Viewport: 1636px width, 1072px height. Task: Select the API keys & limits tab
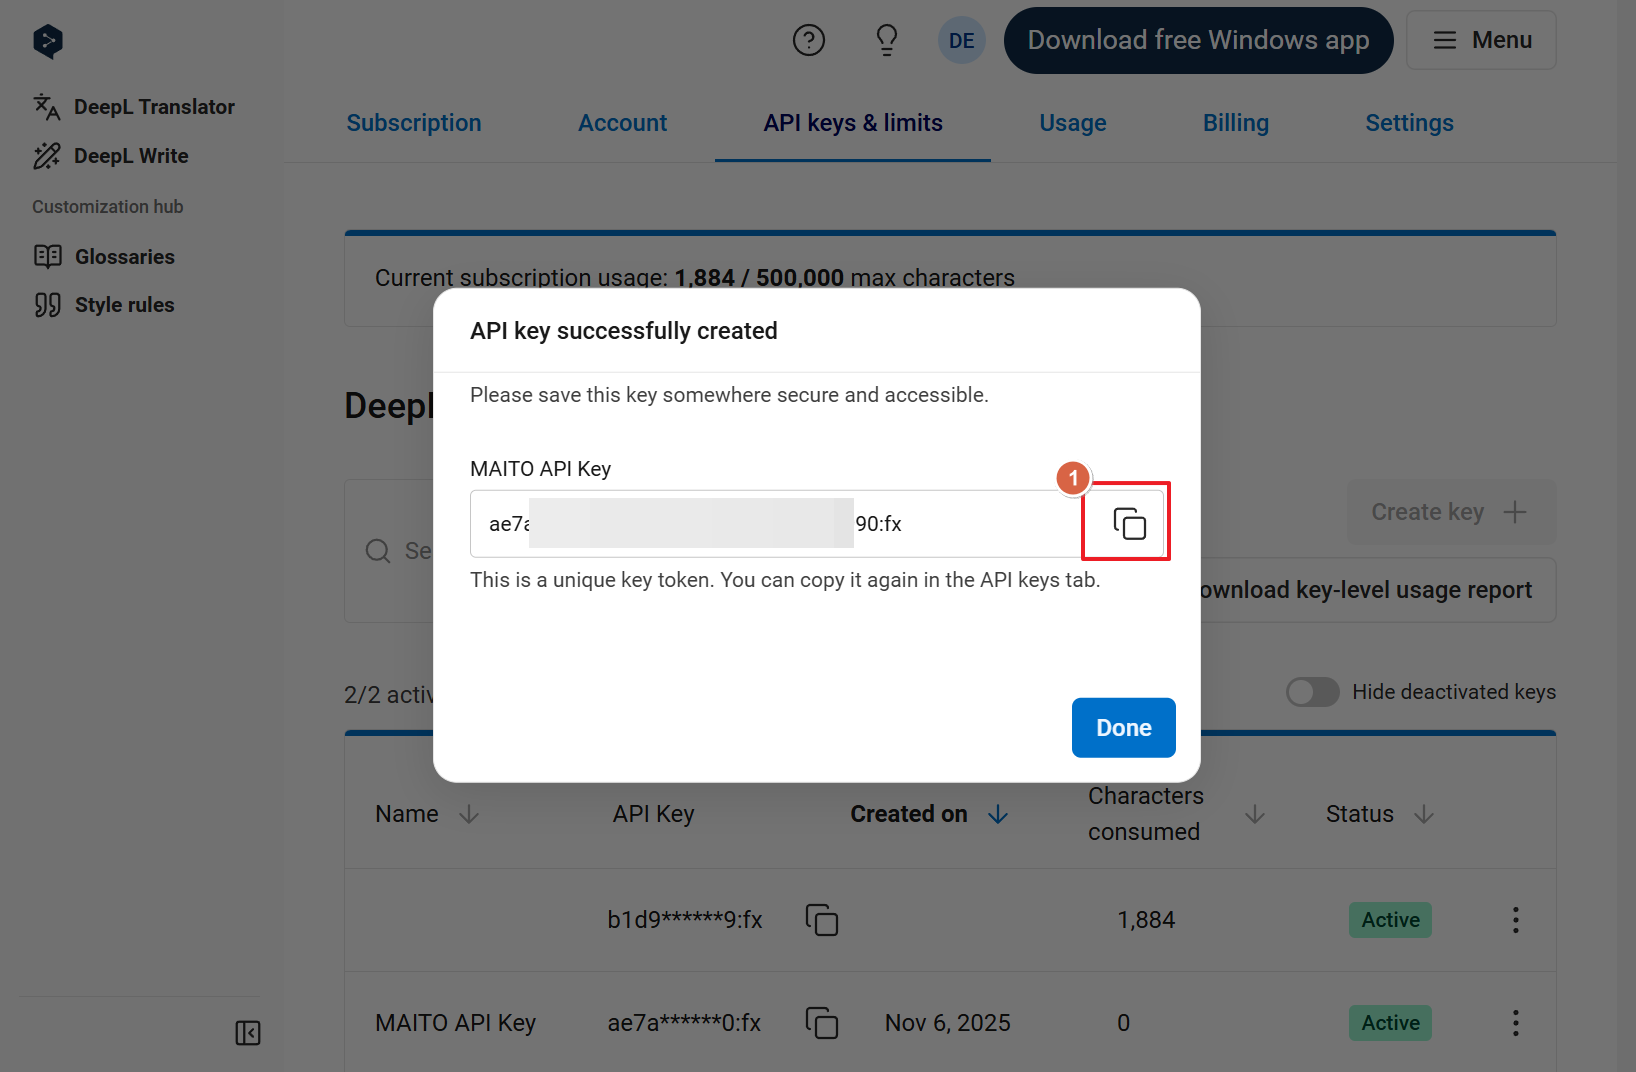click(x=853, y=123)
